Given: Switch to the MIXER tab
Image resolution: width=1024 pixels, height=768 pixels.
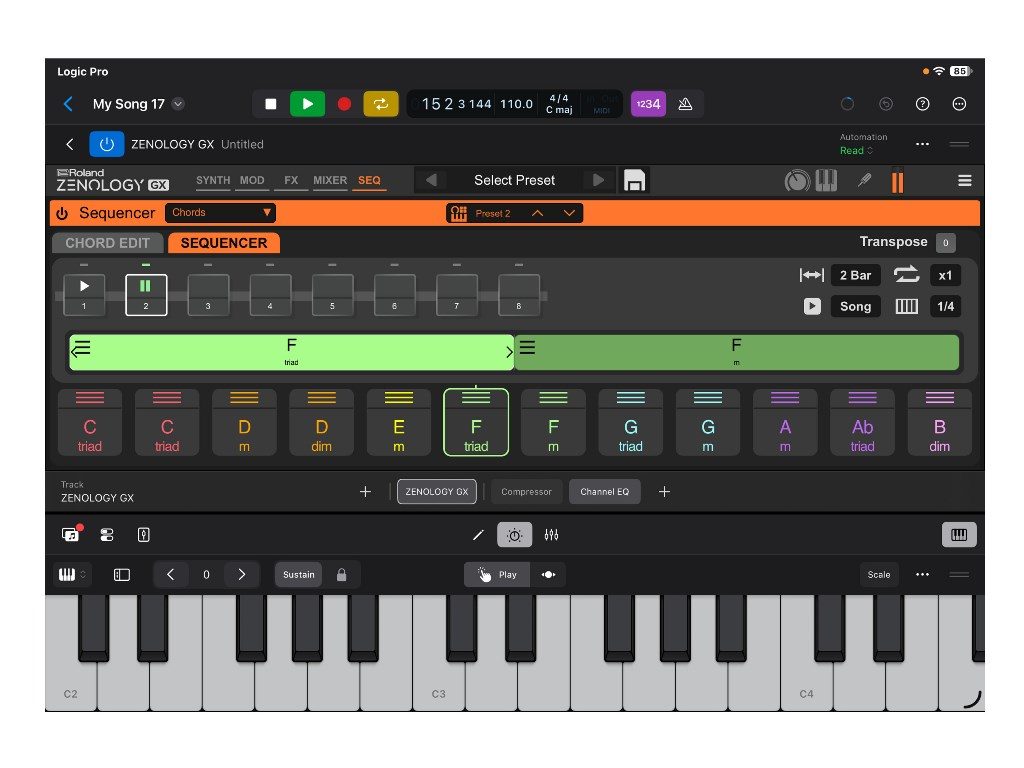Looking at the screenshot, I should [330, 180].
